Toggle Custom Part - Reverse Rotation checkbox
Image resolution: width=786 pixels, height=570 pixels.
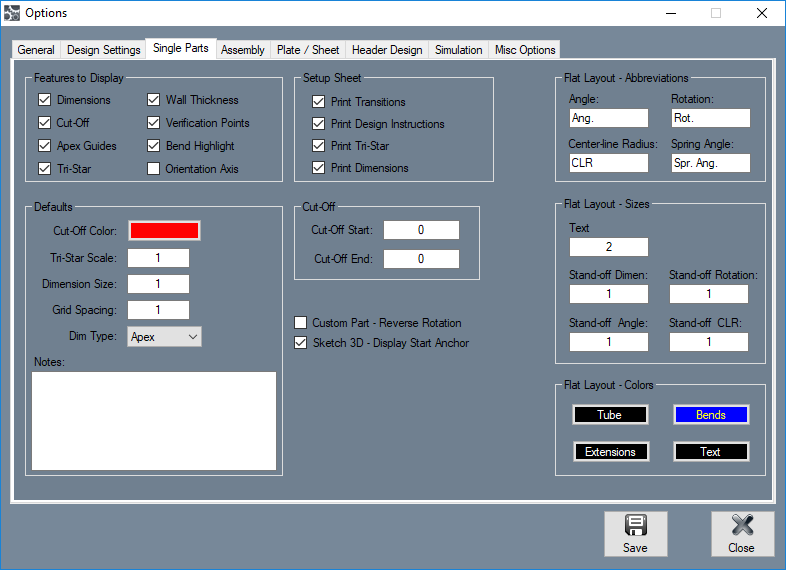301,323
